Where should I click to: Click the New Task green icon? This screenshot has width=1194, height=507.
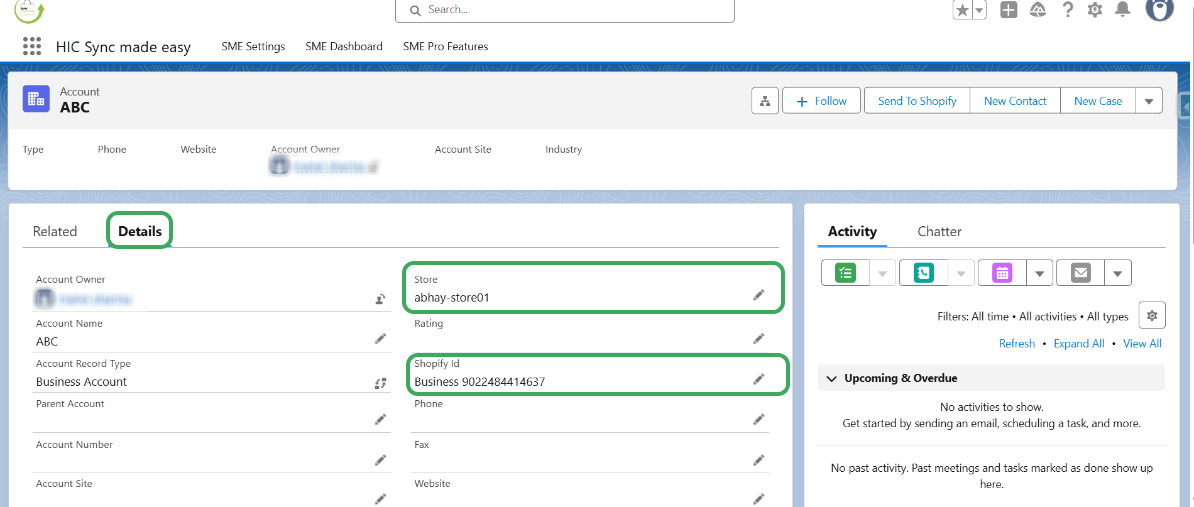point(844,273)
